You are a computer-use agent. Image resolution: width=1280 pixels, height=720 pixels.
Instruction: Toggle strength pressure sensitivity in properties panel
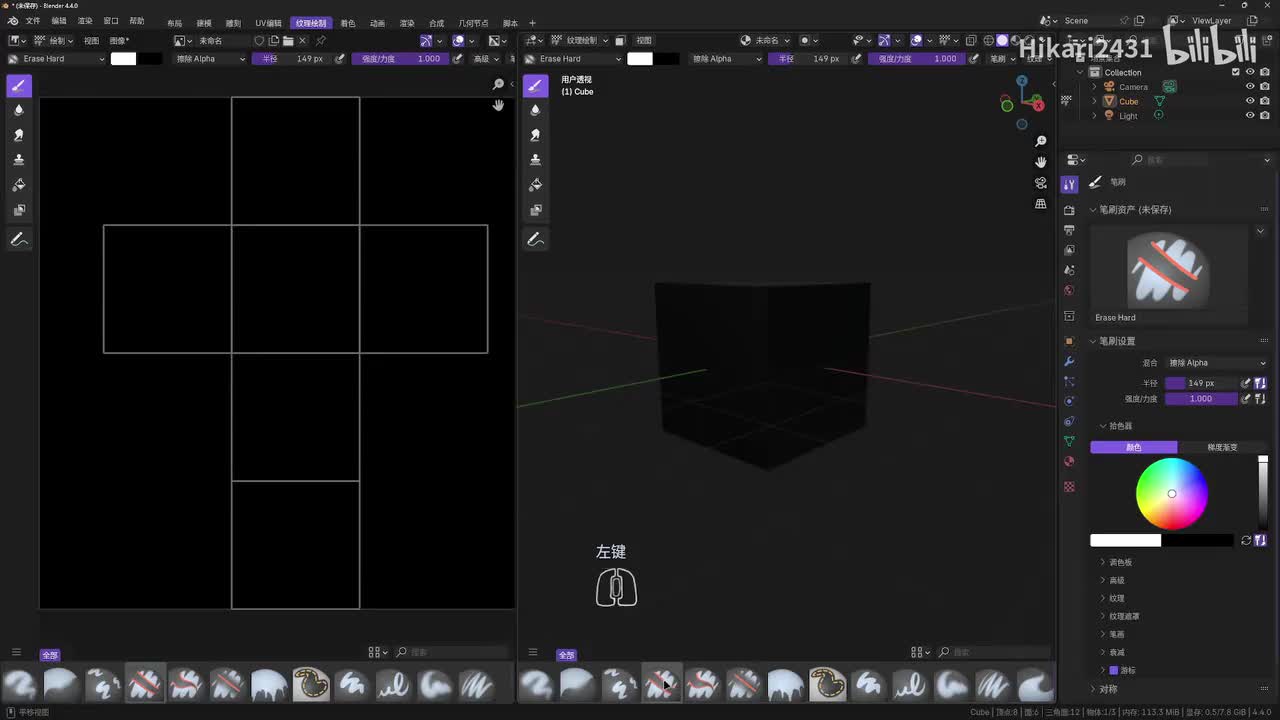[1246, 399]
